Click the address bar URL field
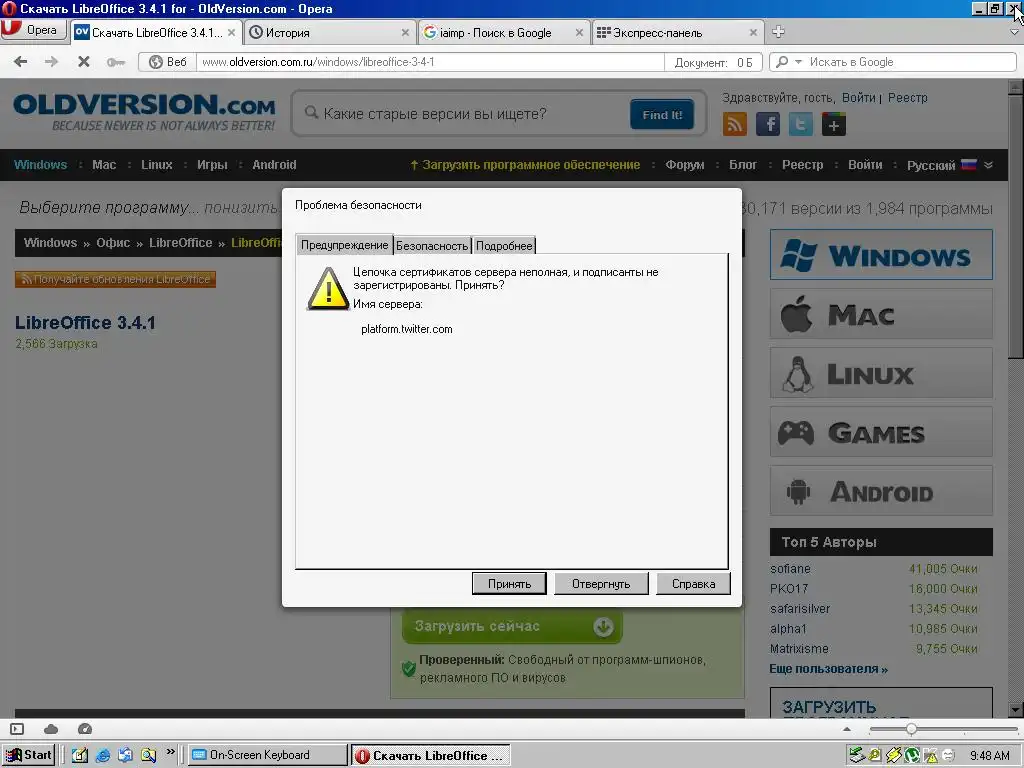 click(430, 62)
